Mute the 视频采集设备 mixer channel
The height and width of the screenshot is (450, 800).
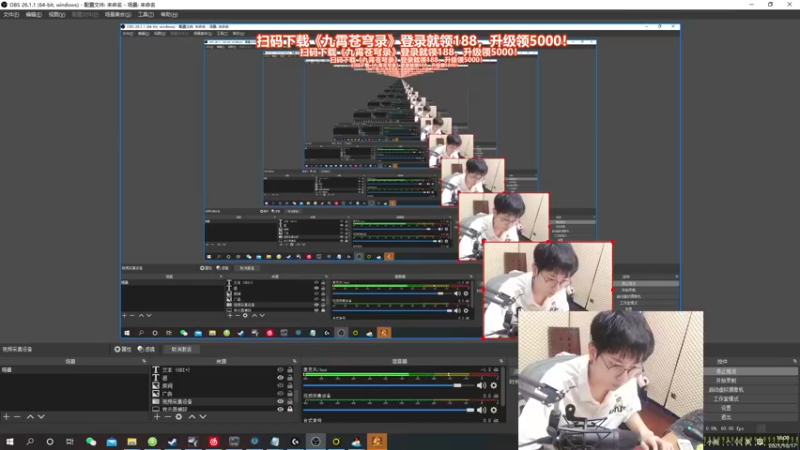click(x=481, y=410)
